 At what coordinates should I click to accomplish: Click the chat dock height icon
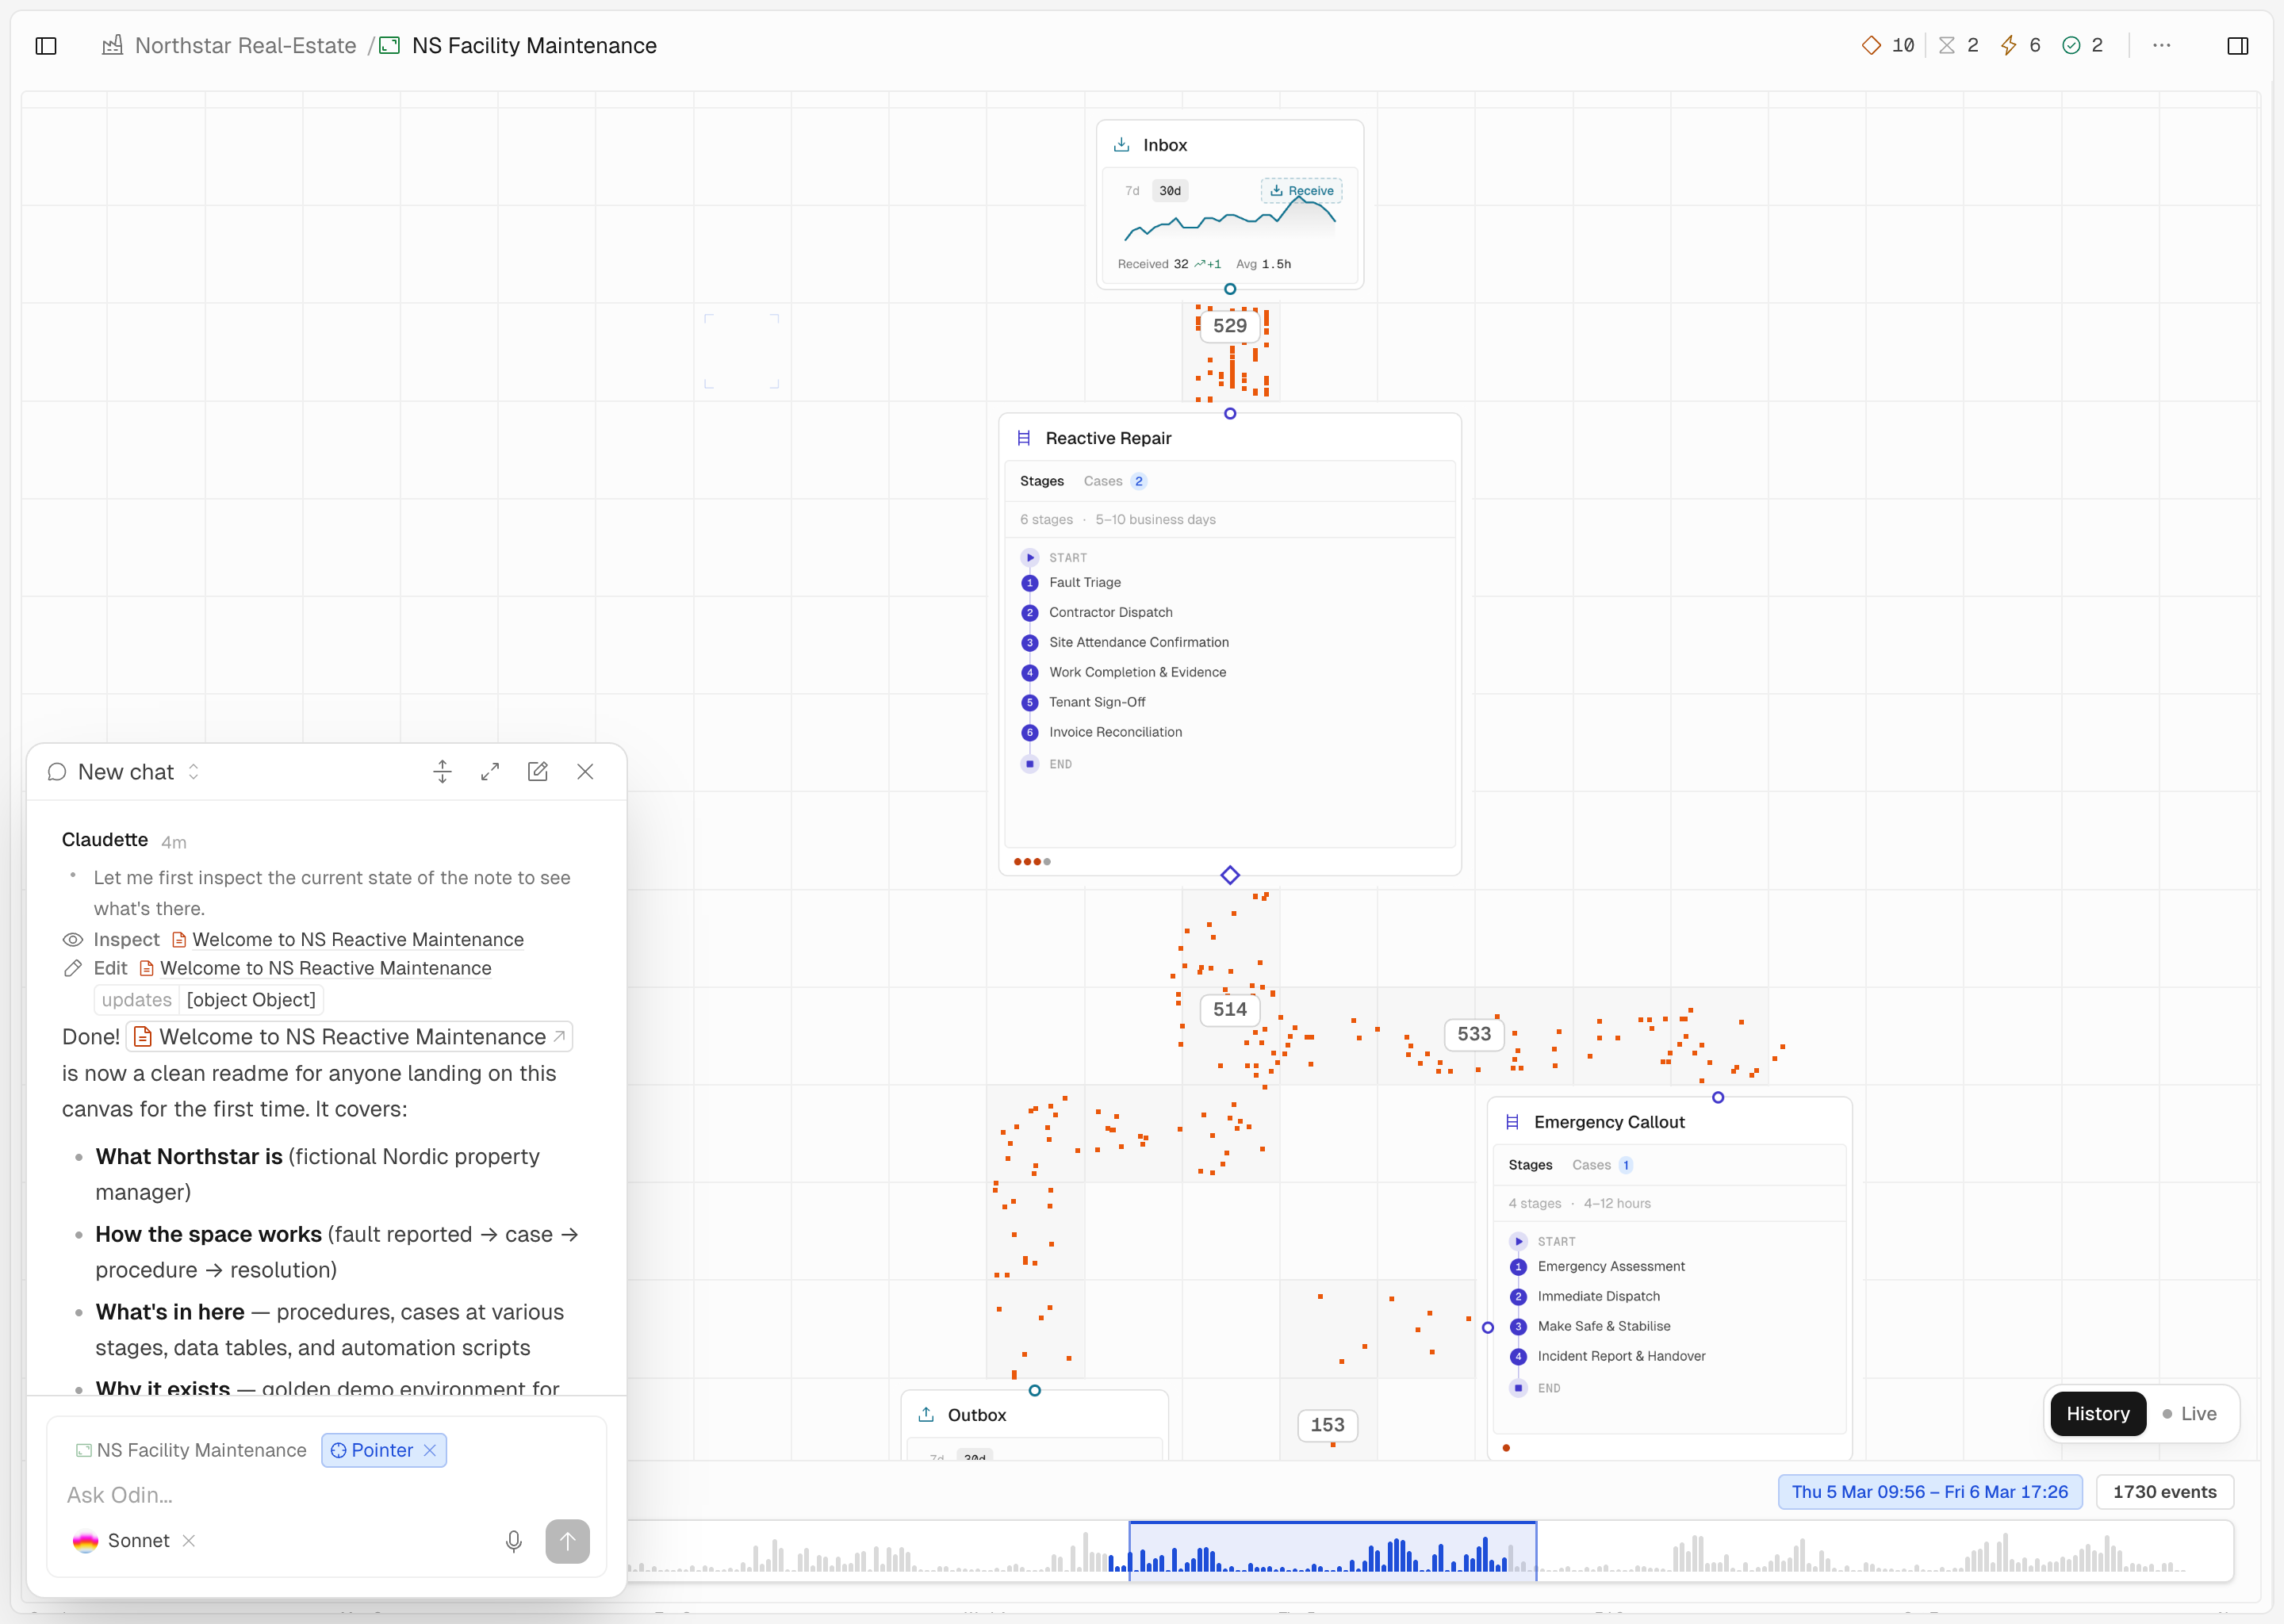click(442, 772)
